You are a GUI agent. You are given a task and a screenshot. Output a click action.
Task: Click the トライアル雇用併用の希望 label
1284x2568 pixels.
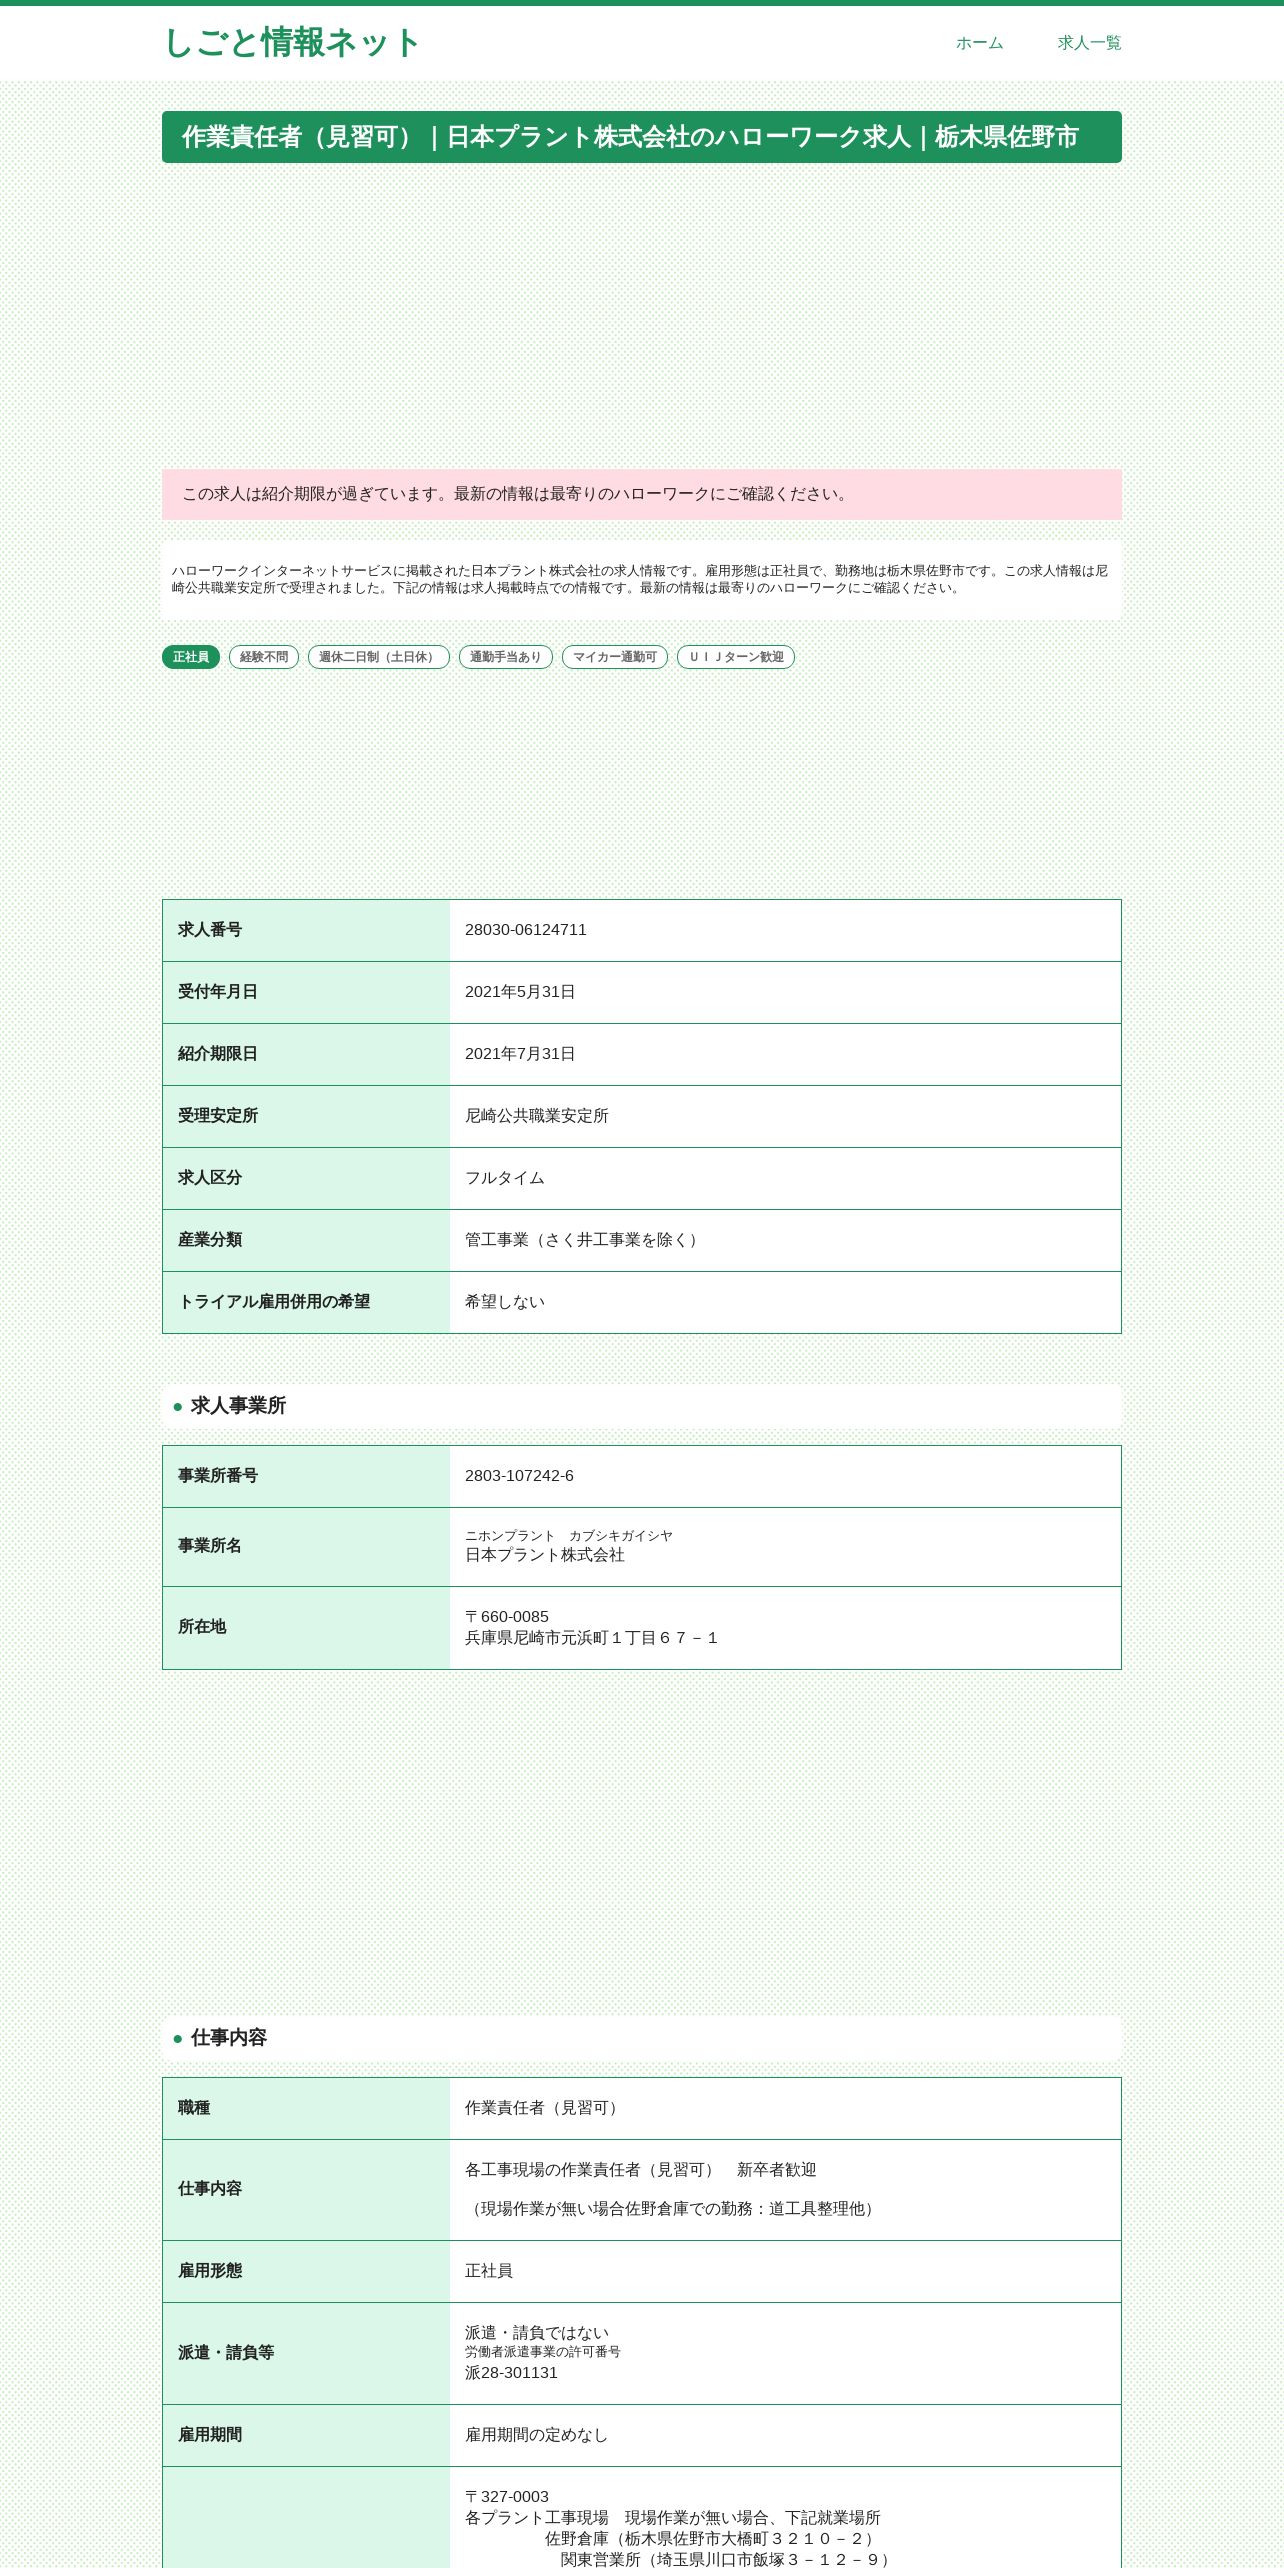pyautogui.click(x=274, y=1302)
